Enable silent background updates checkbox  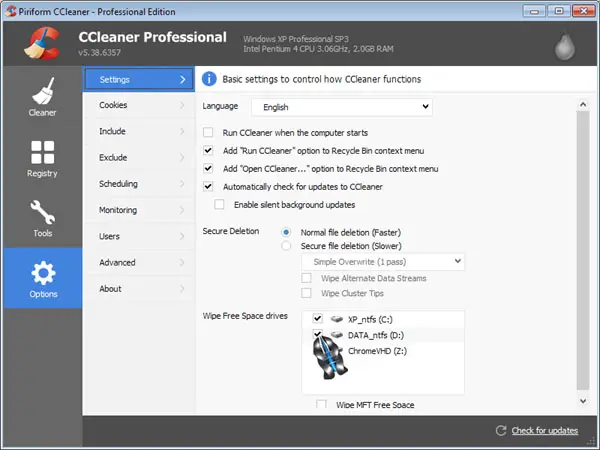pos(219,204)
